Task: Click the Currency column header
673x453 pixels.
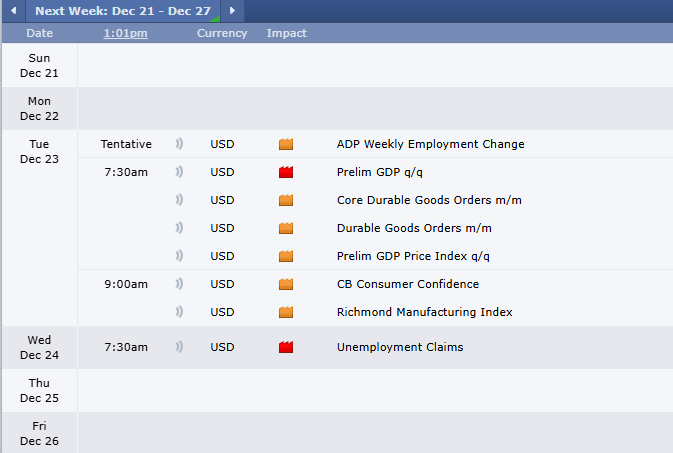Action: [221, 33]
